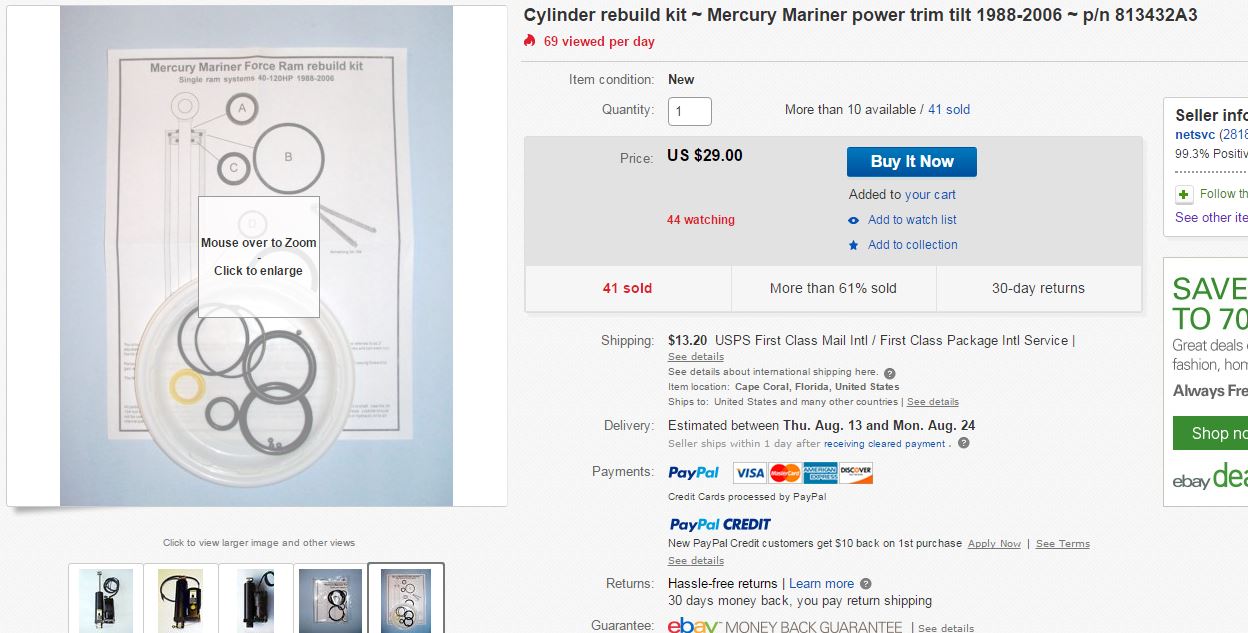This screenshot has width=1248, height=633.
Task: Click the help icon beside Learn more
Action: [866, 584]
